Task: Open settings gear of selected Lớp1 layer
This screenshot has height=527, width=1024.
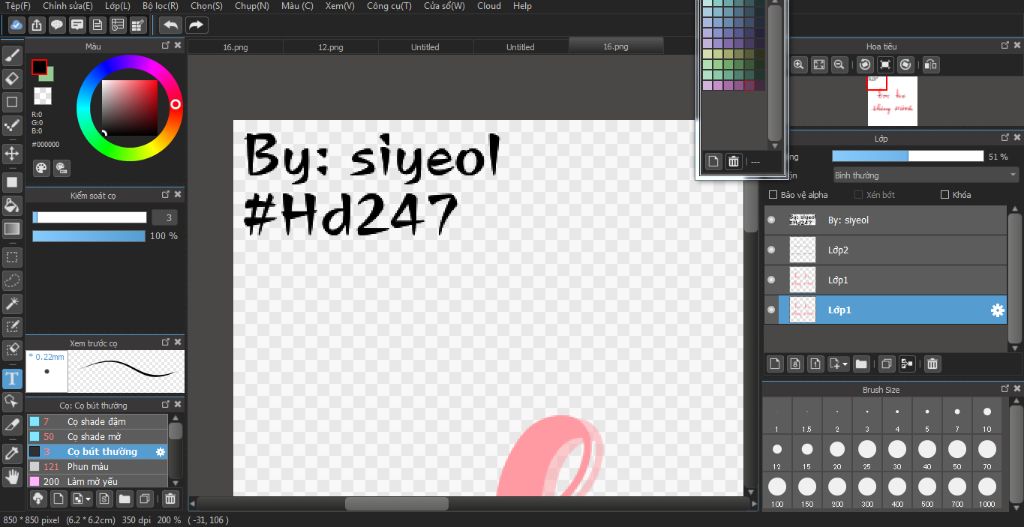Action: pos(997,310)
